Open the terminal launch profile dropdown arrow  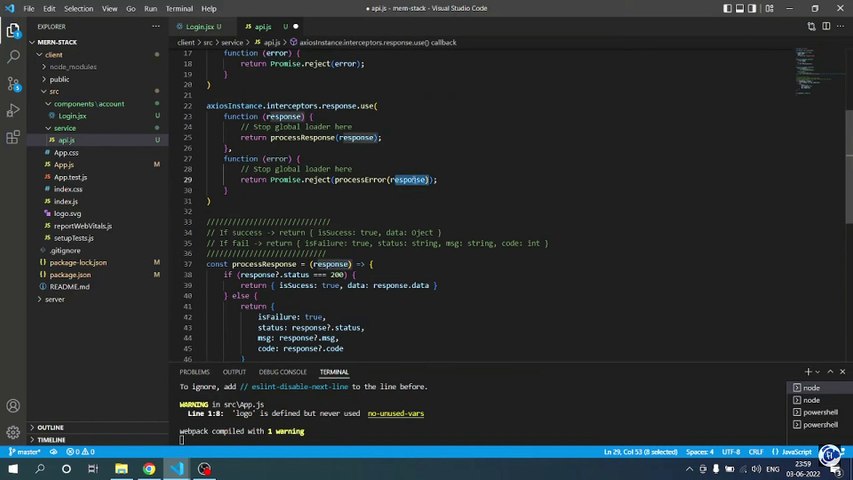tap(817, 372)
